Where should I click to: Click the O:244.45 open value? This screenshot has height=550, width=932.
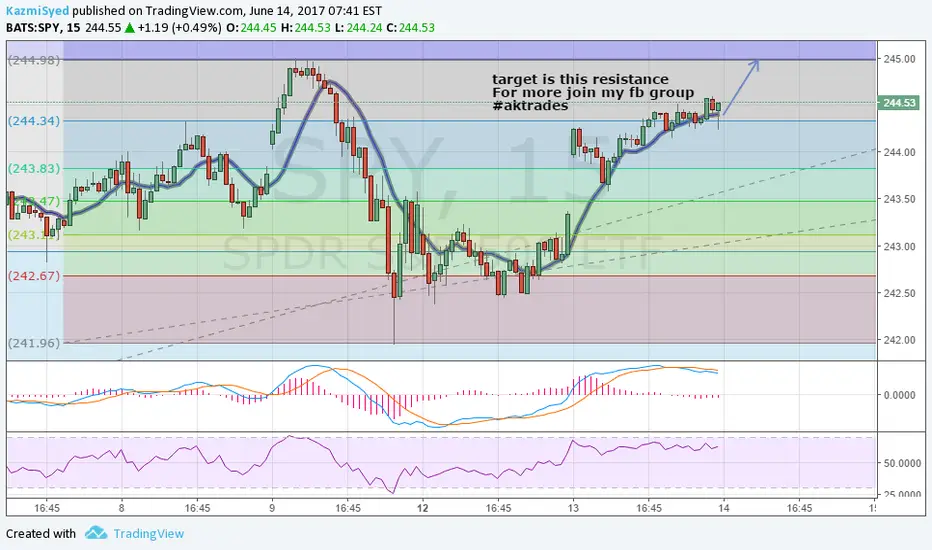click(251, 27)
